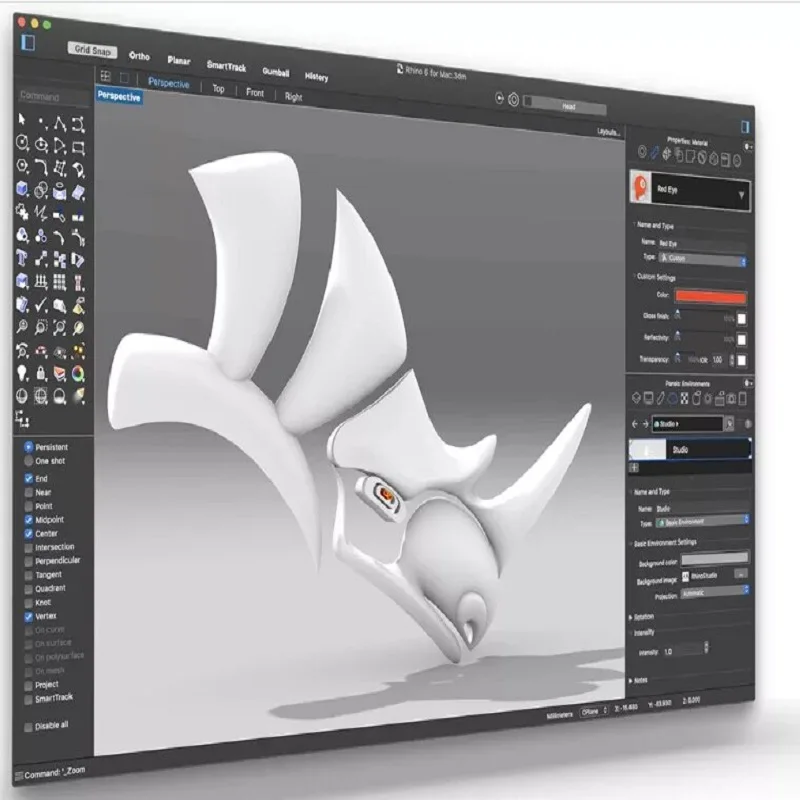Open the CPlane dropdown in status bar
Image resolution: width=800 pixels, height=800 pixels.
point(594,711)
